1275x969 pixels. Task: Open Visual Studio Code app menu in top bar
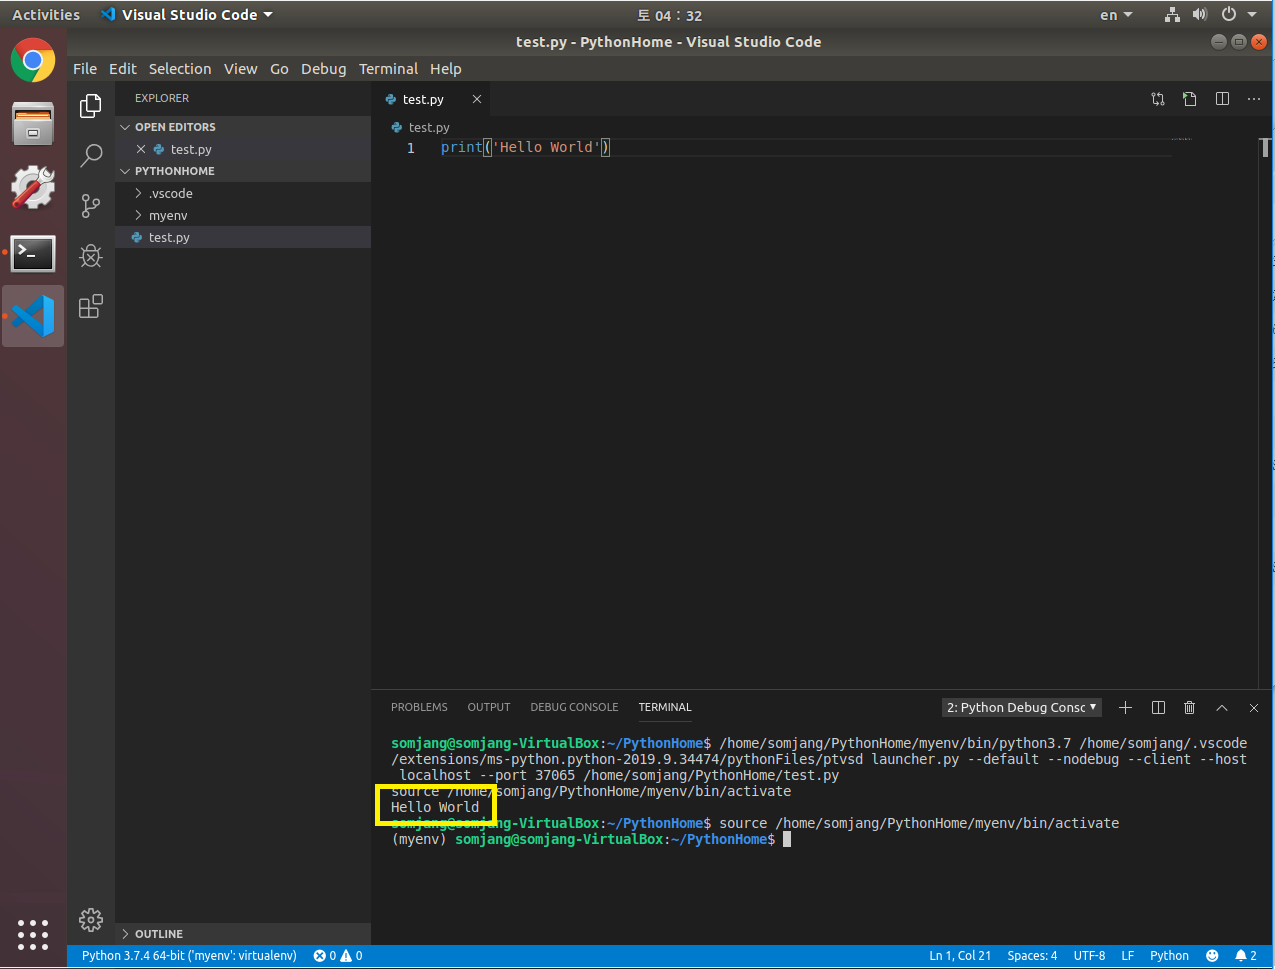187,15
